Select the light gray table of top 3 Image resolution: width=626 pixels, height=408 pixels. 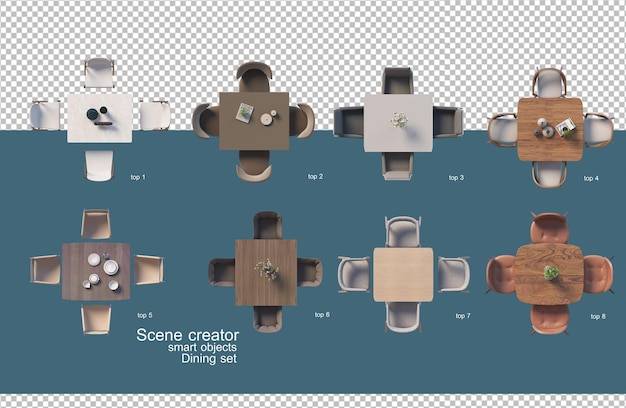398,123
